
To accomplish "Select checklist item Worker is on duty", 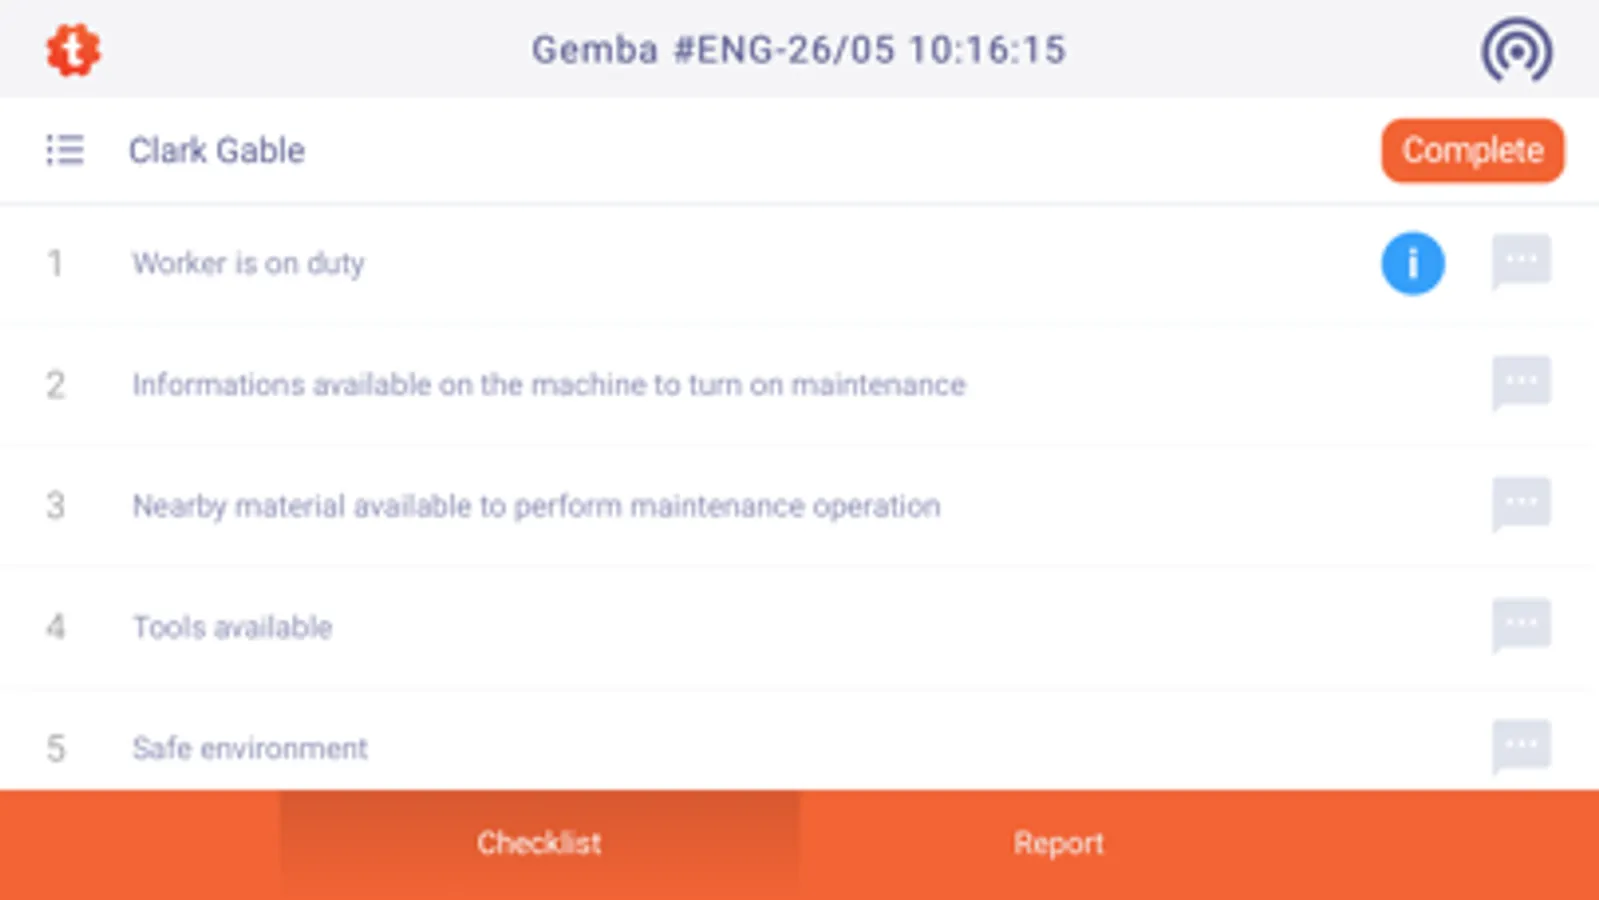I will (248, 263).
